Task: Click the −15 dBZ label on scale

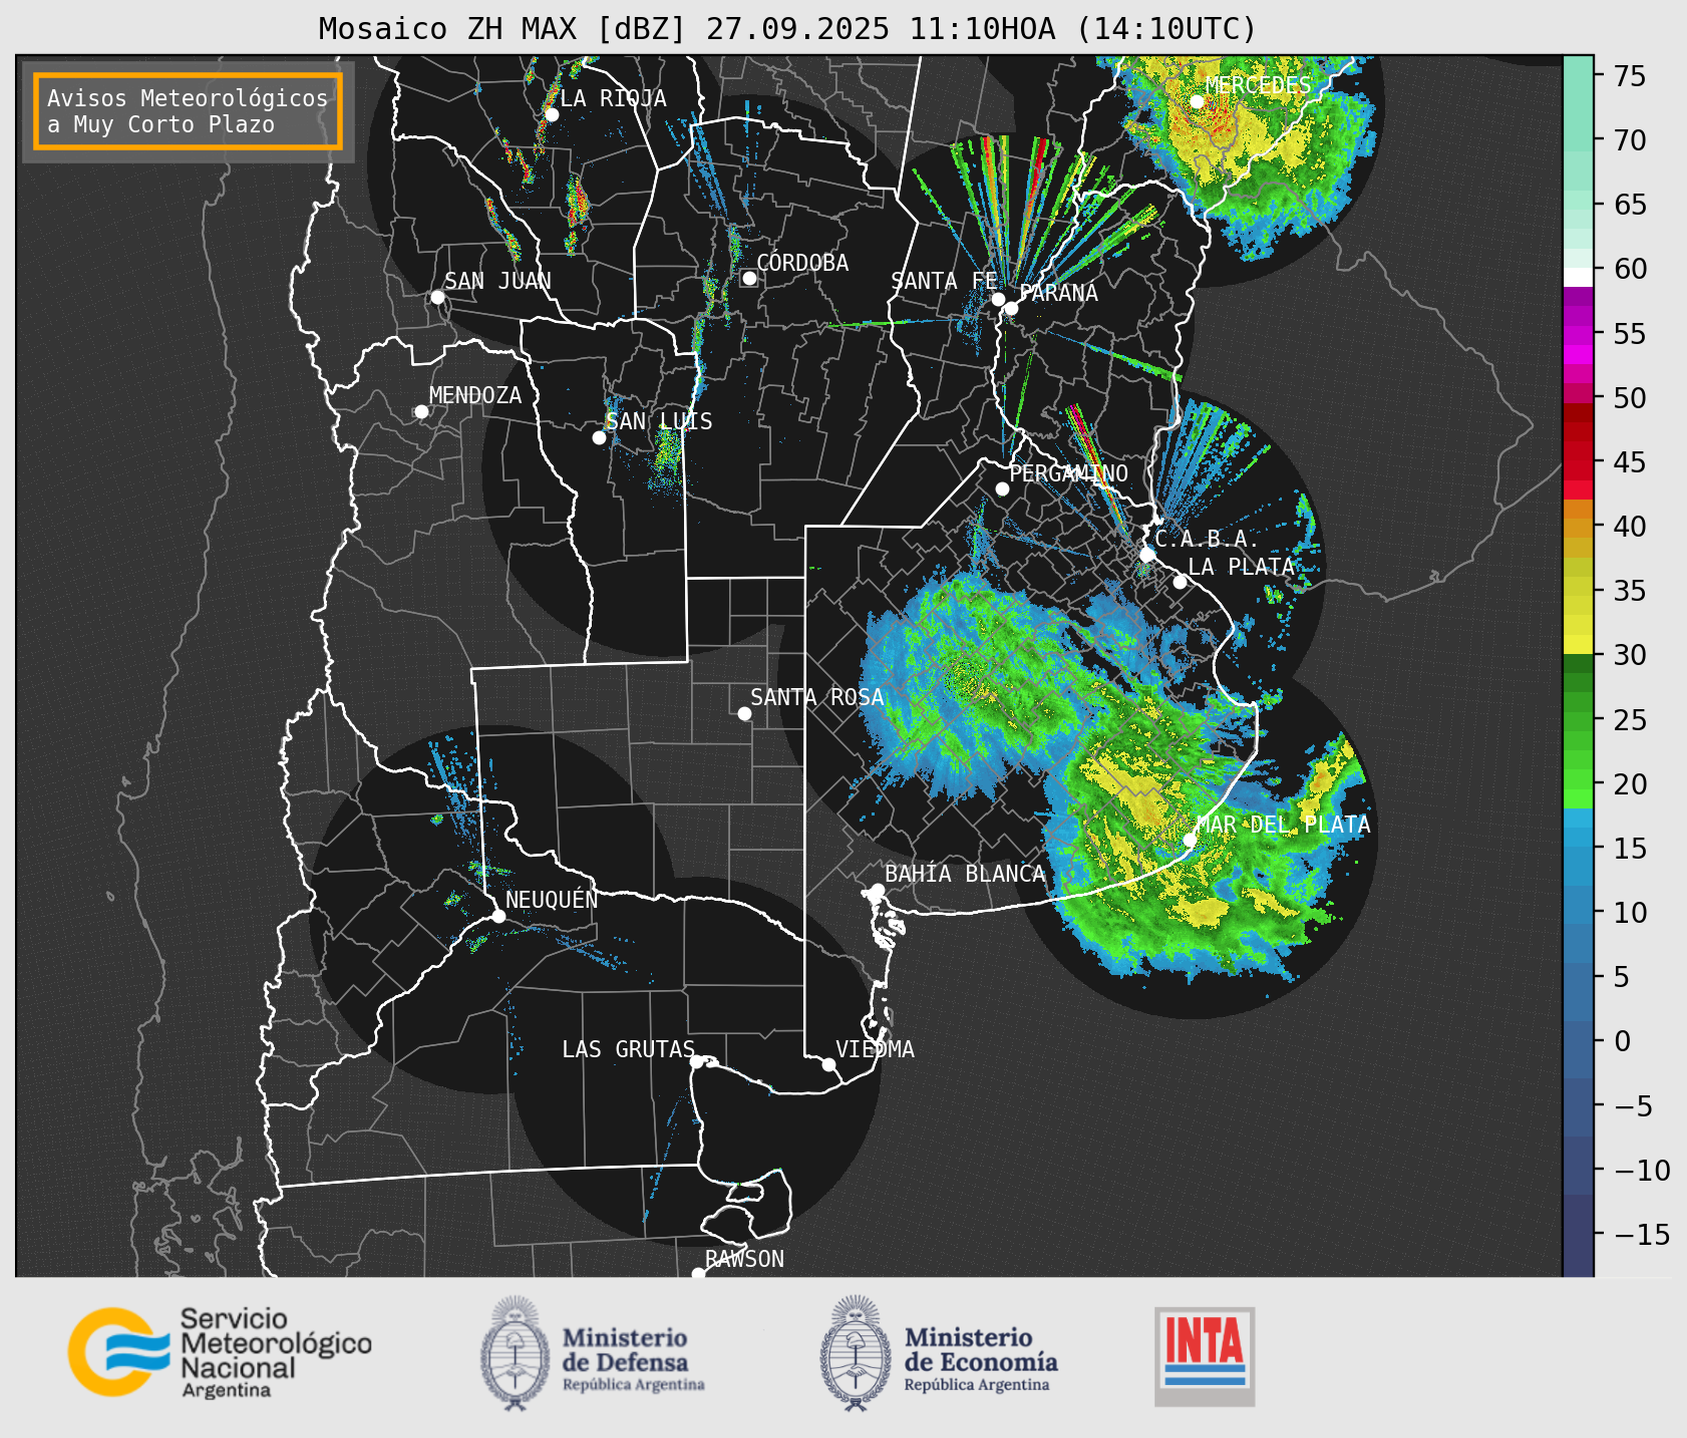Action: point(1641,1234)
